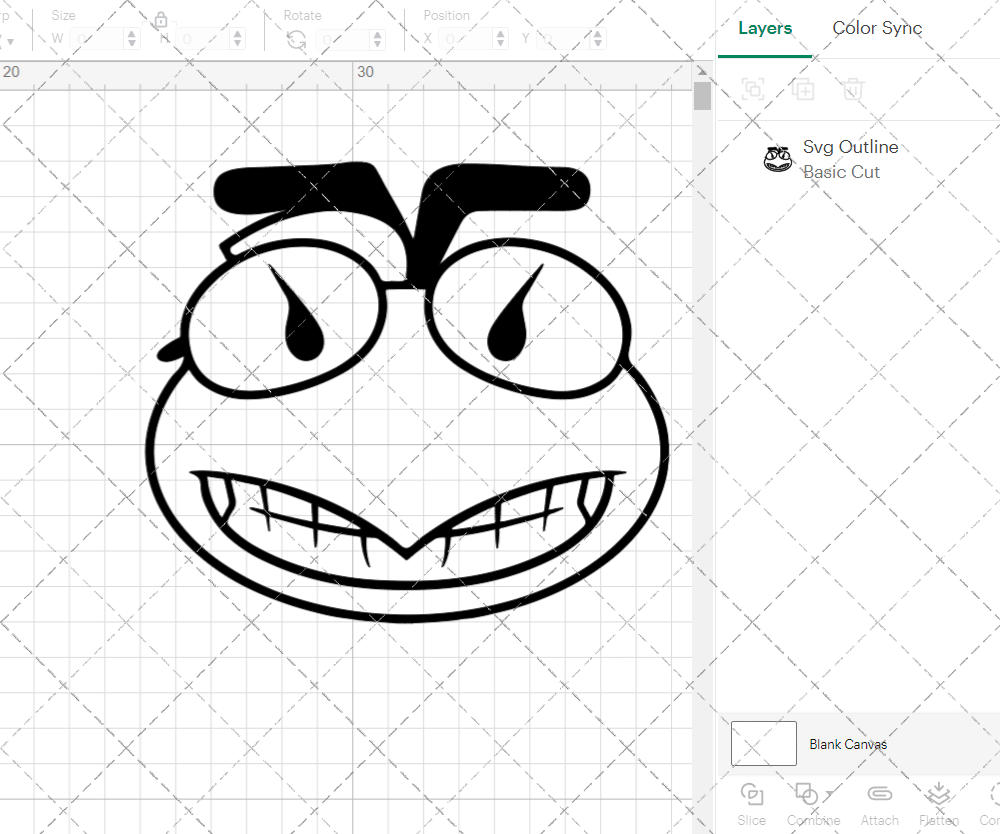Select the Svg Outline layer
This screenshot has width=1000, height=834.
pos(850,159)
